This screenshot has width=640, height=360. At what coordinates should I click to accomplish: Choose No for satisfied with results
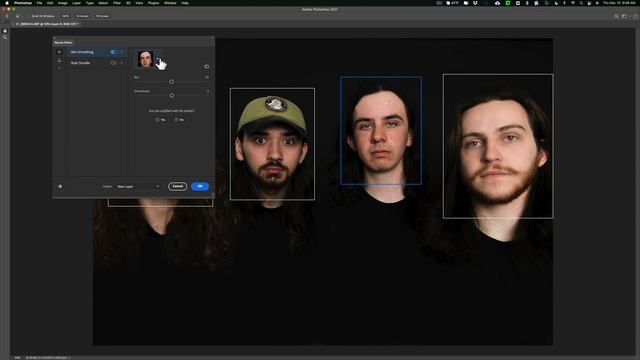click(180, 120)
